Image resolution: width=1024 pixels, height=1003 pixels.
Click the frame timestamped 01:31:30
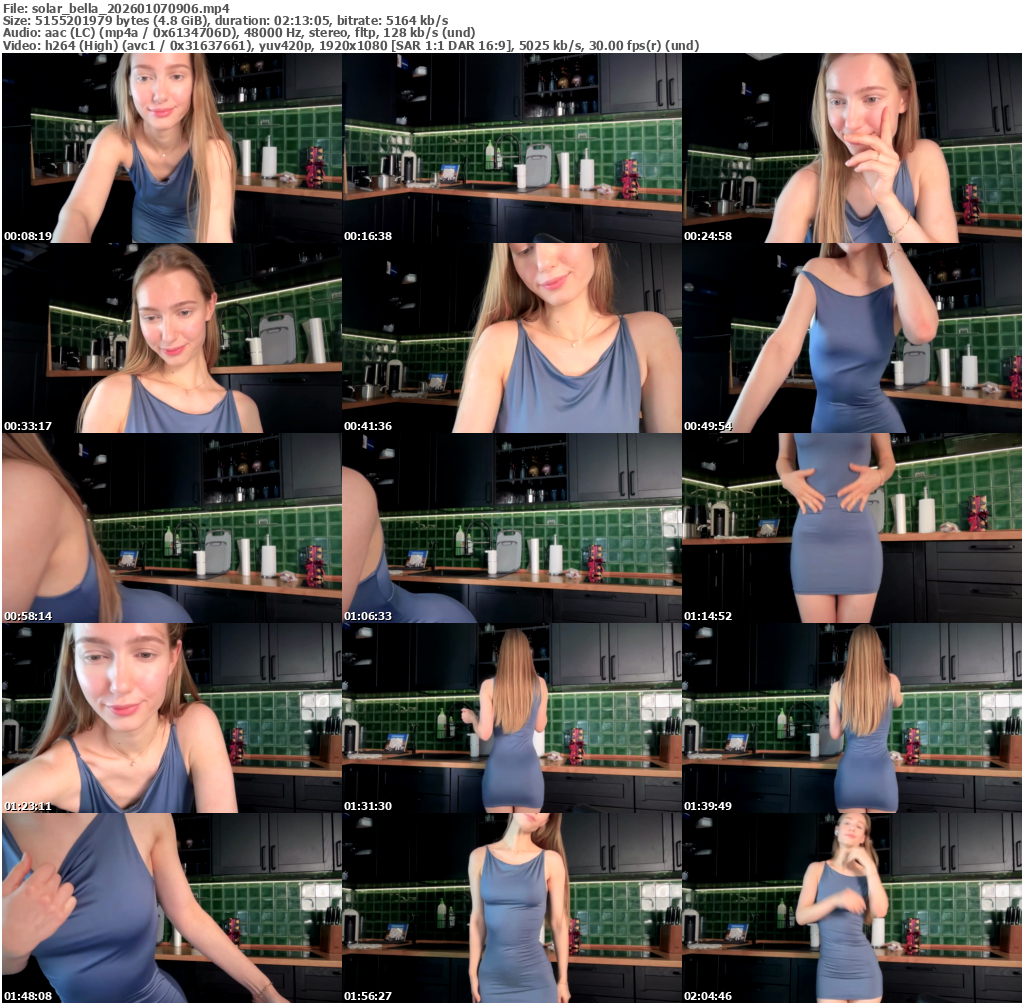click(x=511, y=718)
